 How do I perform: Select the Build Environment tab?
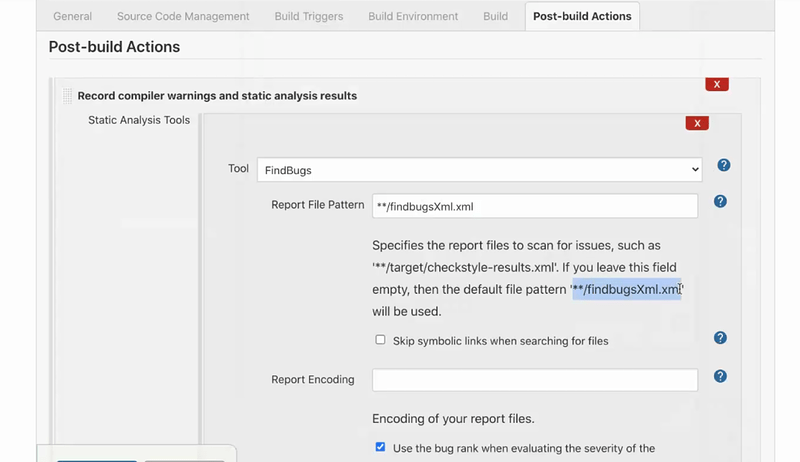coord(413,16)
